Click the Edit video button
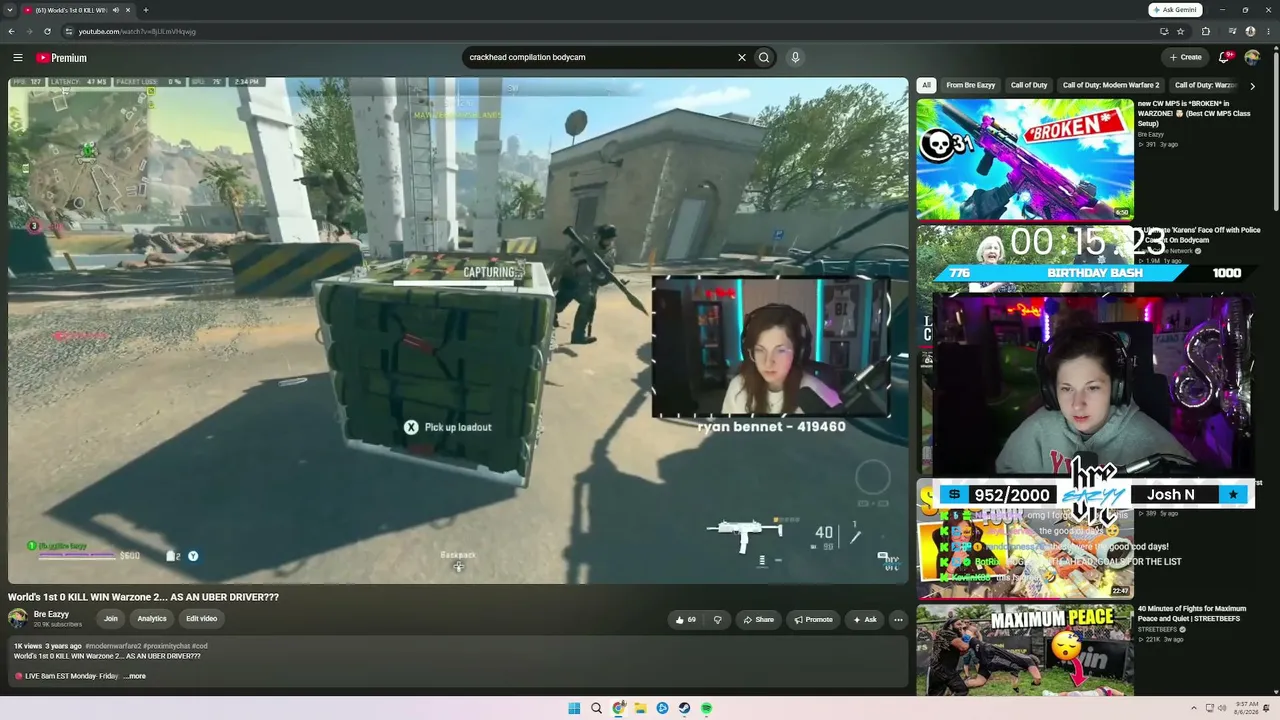This screenshot has width=1280, height=720. pyautogui.click(x=201, y=619)
